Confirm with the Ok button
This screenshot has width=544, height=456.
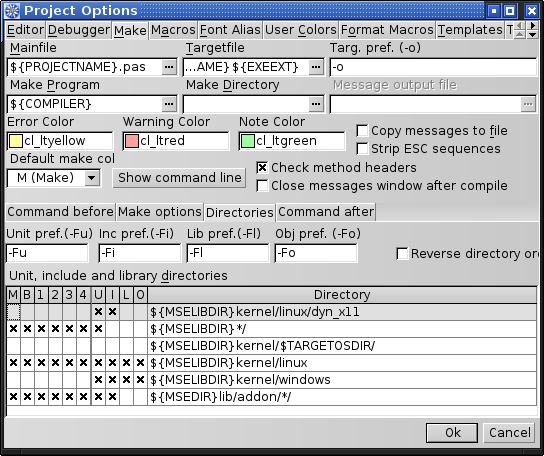(x=452, y=433)
